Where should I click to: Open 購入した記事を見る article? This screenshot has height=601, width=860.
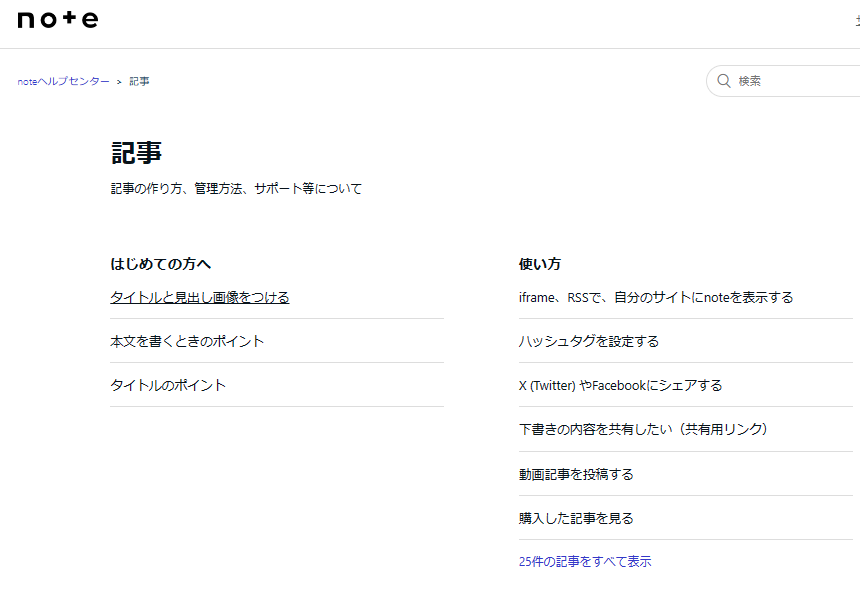tap(576, 518)
